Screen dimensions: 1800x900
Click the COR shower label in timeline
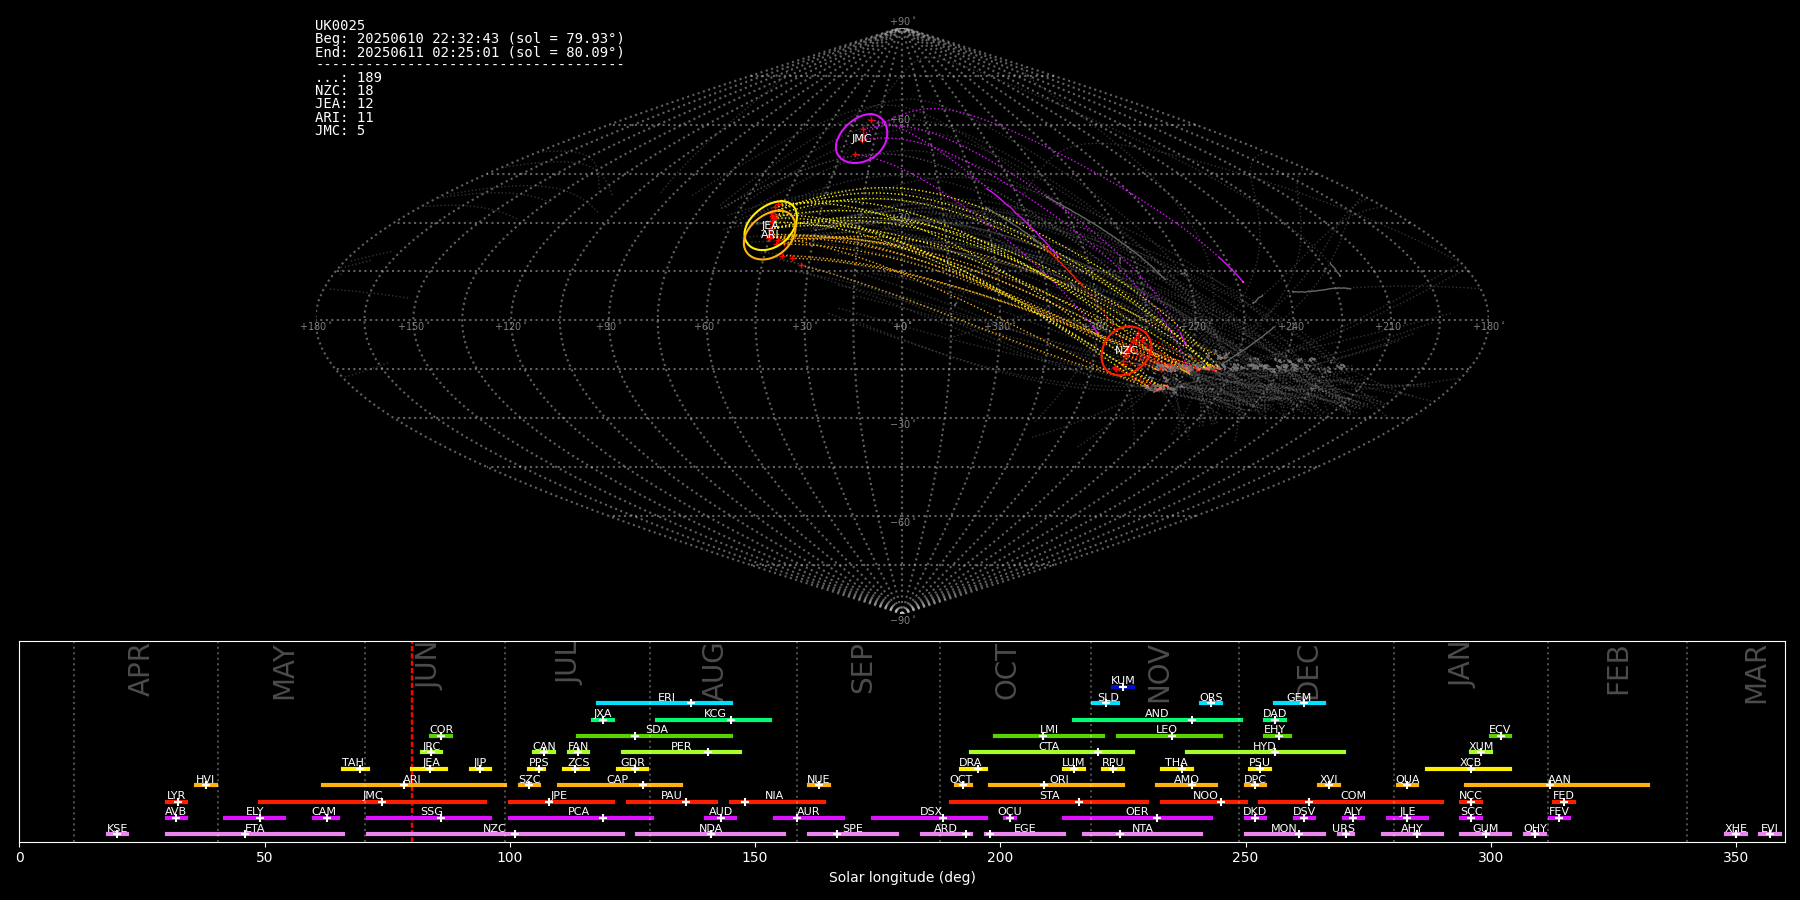[x=441, y=730]
